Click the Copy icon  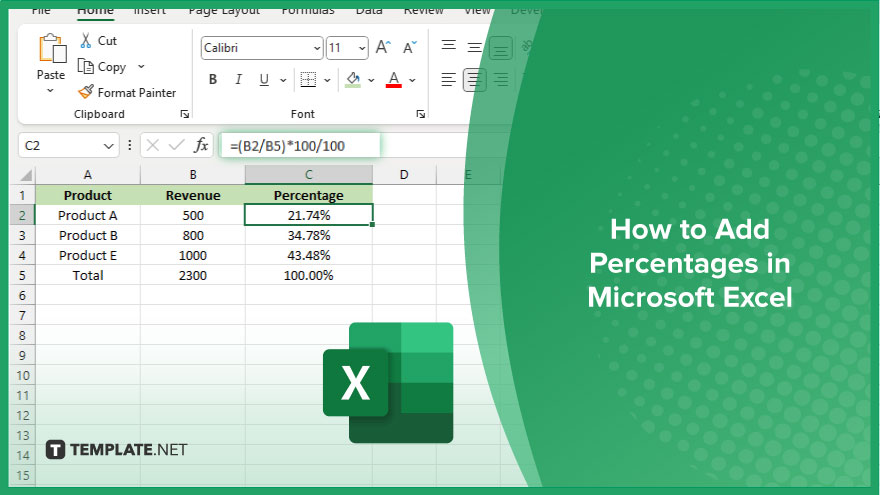86,66
